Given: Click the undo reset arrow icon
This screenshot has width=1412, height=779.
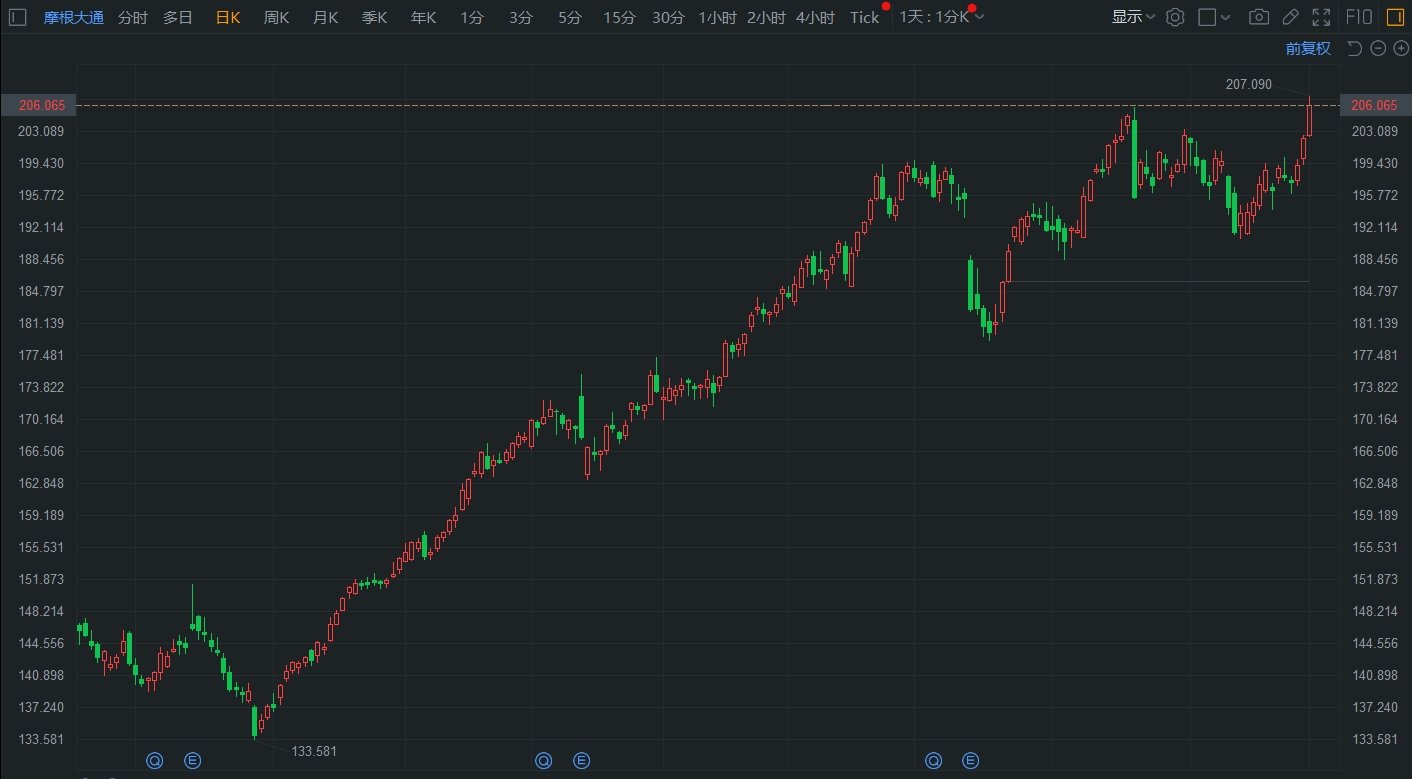Looking at the screenshot, I should coord(1354,48).
